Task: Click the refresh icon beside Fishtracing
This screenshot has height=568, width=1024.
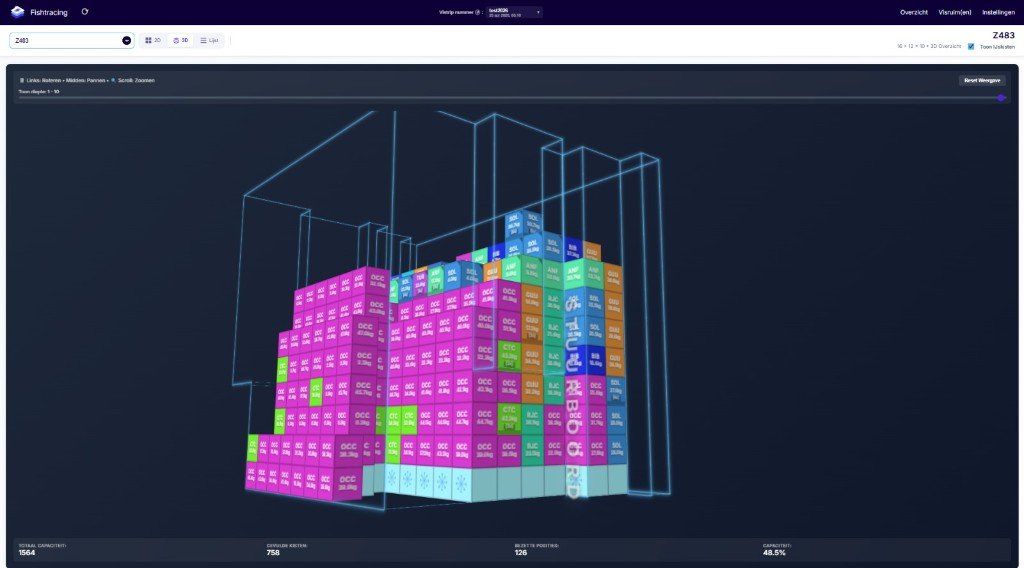Action: pos(85,12)
